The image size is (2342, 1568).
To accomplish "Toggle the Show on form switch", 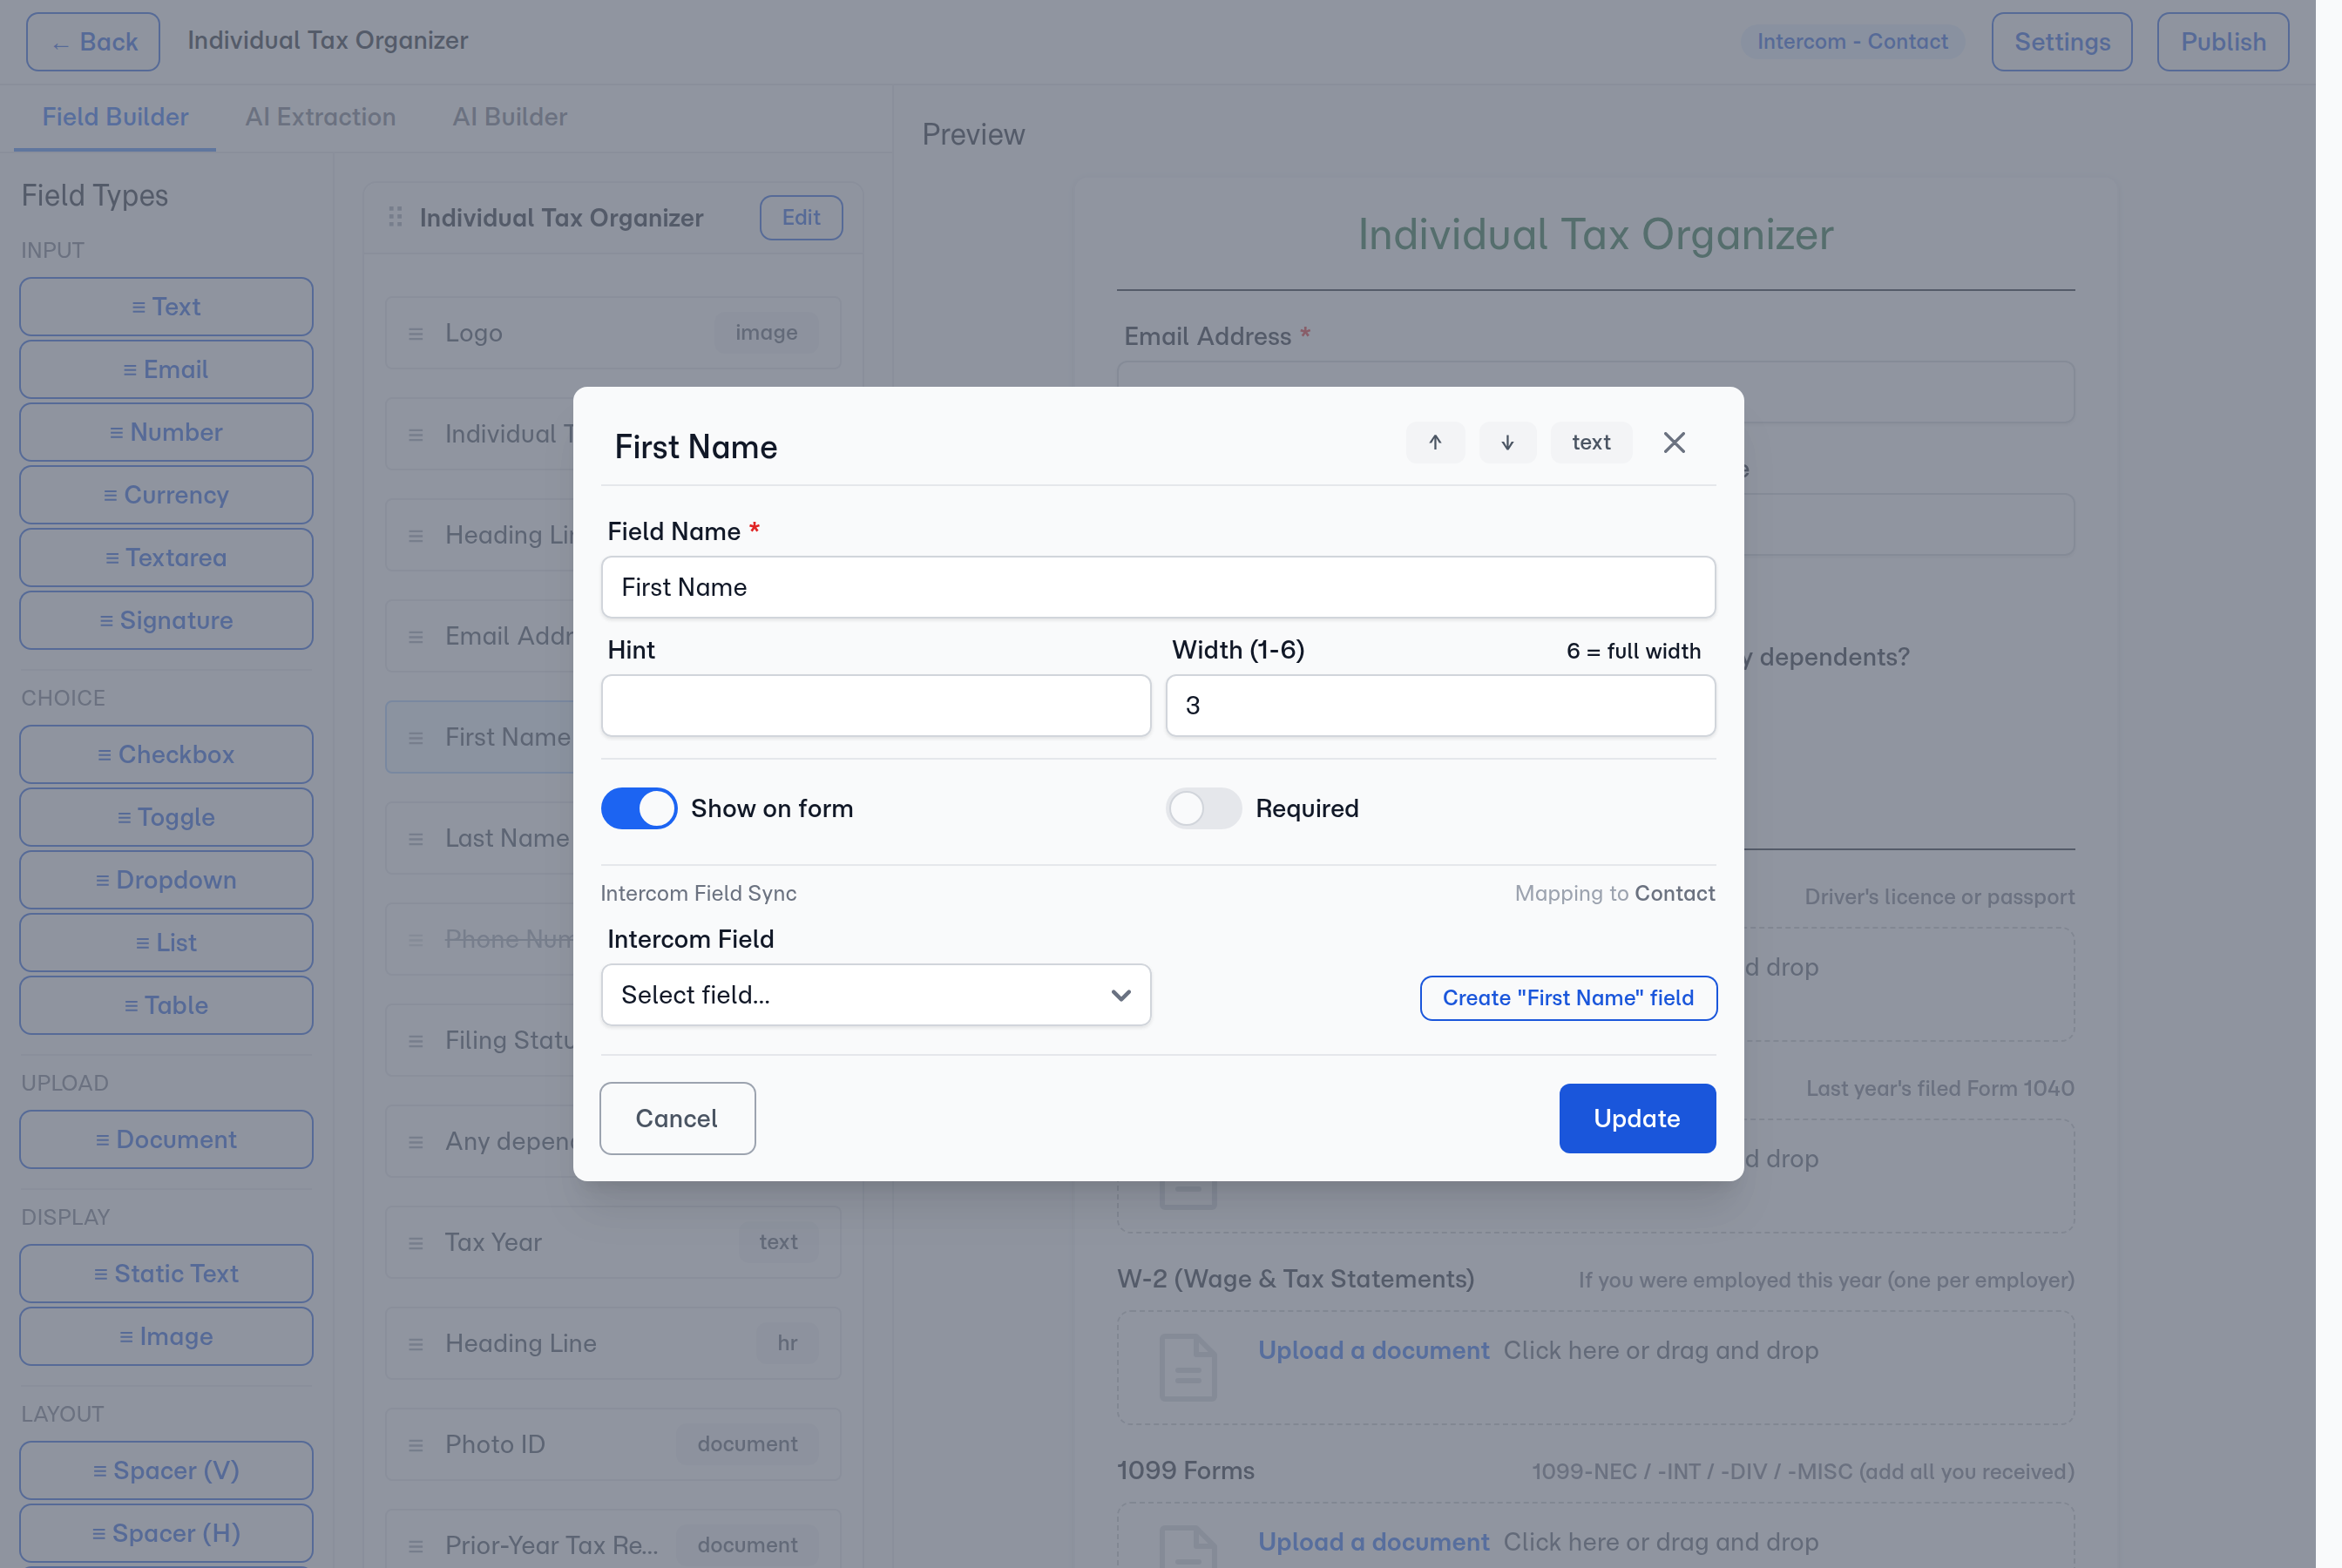I will pos(639,808).
